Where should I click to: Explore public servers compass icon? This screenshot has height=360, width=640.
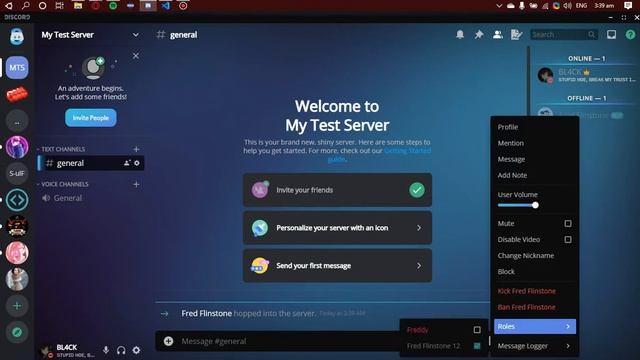[x=17, y=332]
